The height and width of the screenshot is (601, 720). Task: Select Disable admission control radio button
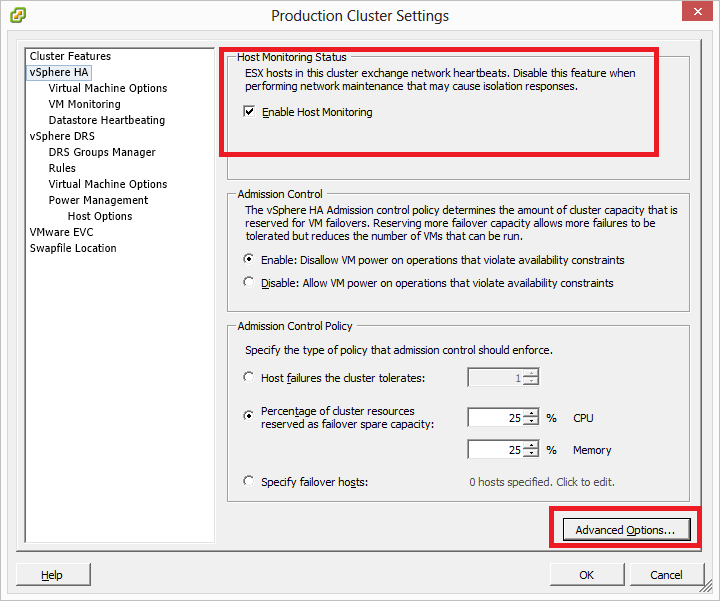coord(248,282)
